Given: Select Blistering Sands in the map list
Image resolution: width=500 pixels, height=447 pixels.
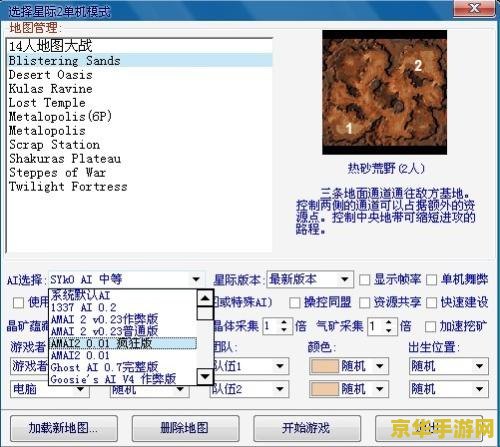Looking at the screenshot, I should [x=139, y=61].
